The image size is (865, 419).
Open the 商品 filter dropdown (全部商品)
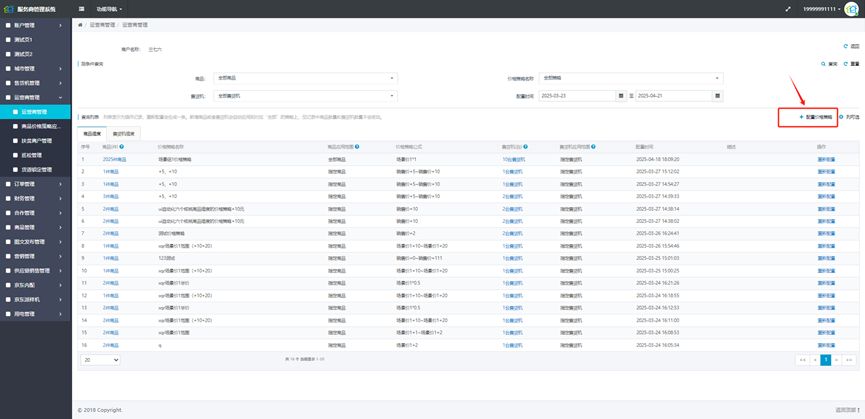point(306,78)
